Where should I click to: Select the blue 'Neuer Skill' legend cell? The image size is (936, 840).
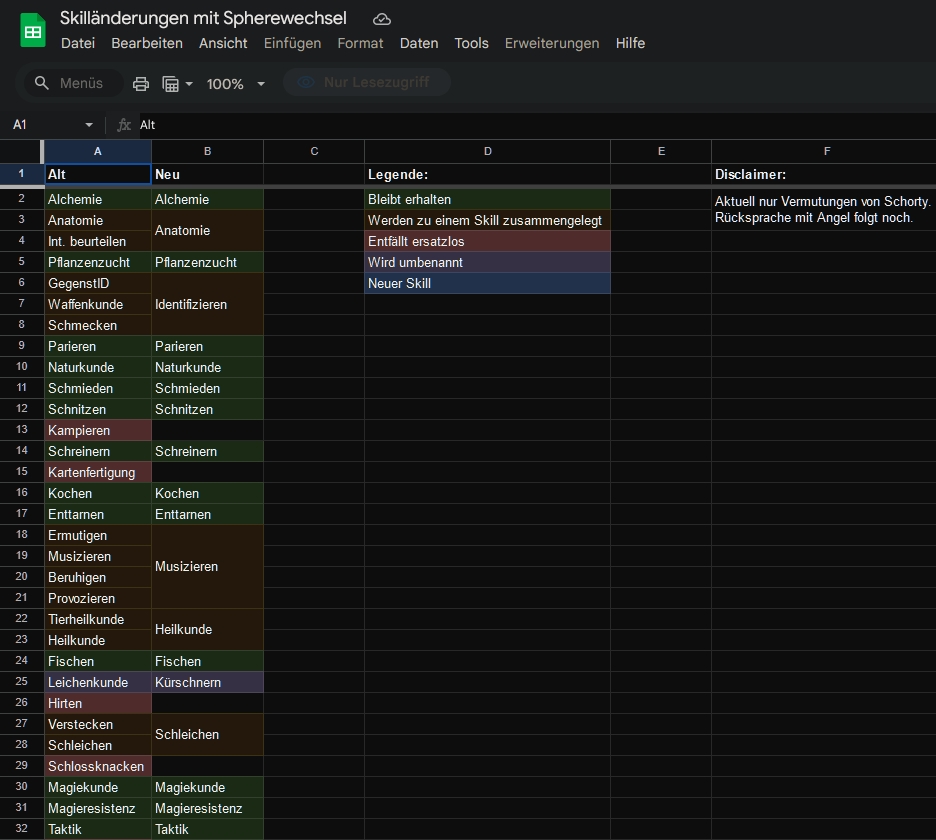[x=487, y=283]
